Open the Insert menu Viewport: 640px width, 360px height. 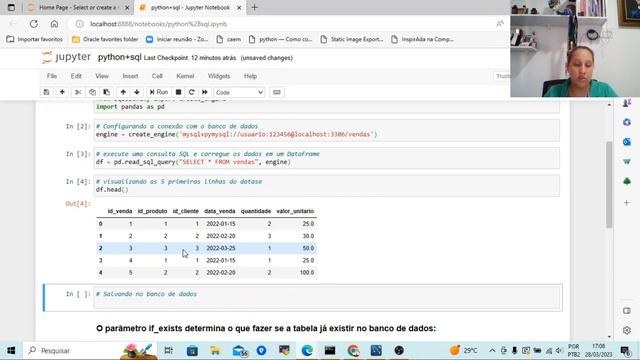130,76
